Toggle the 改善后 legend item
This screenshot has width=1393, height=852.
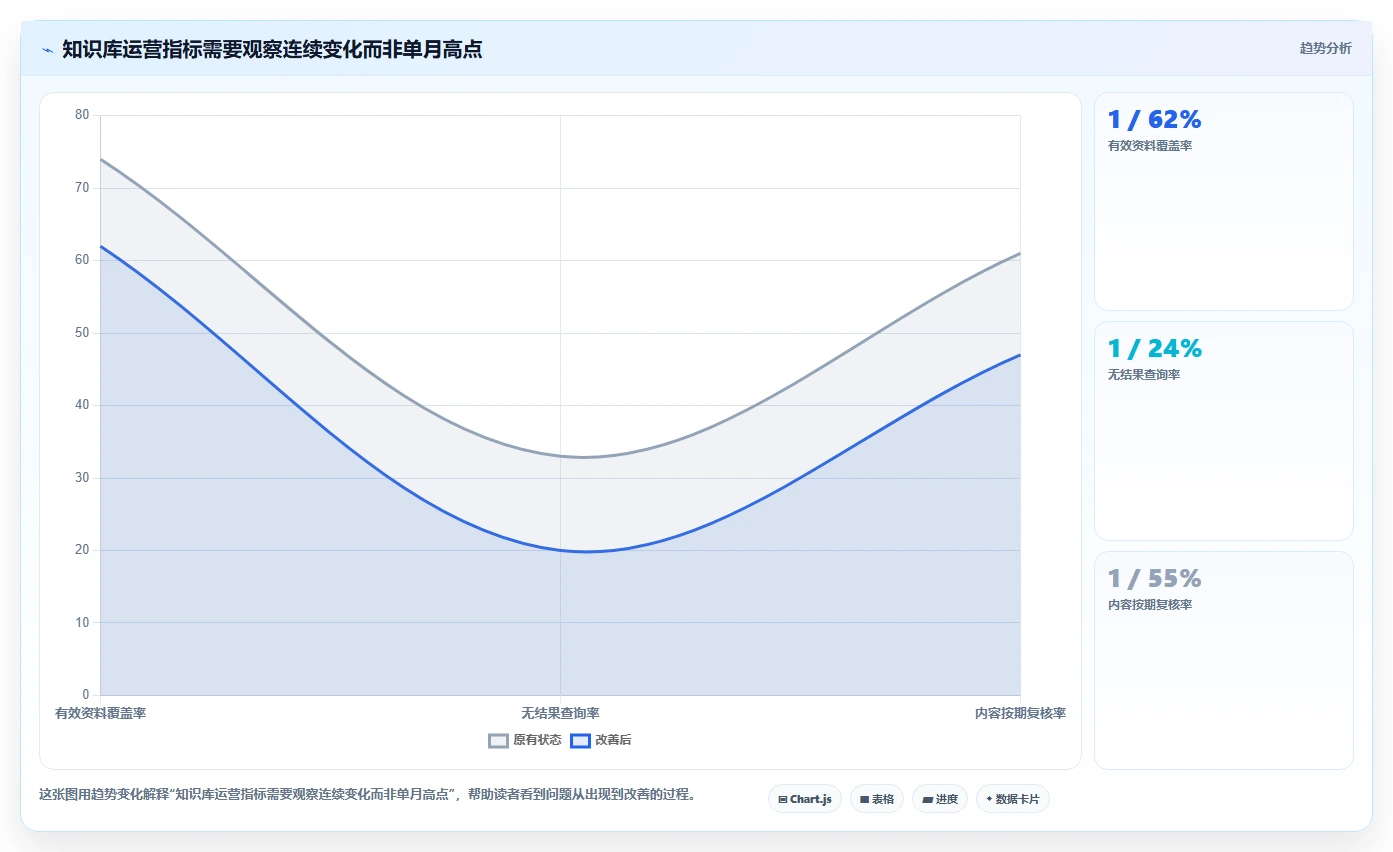click(601, 740)
